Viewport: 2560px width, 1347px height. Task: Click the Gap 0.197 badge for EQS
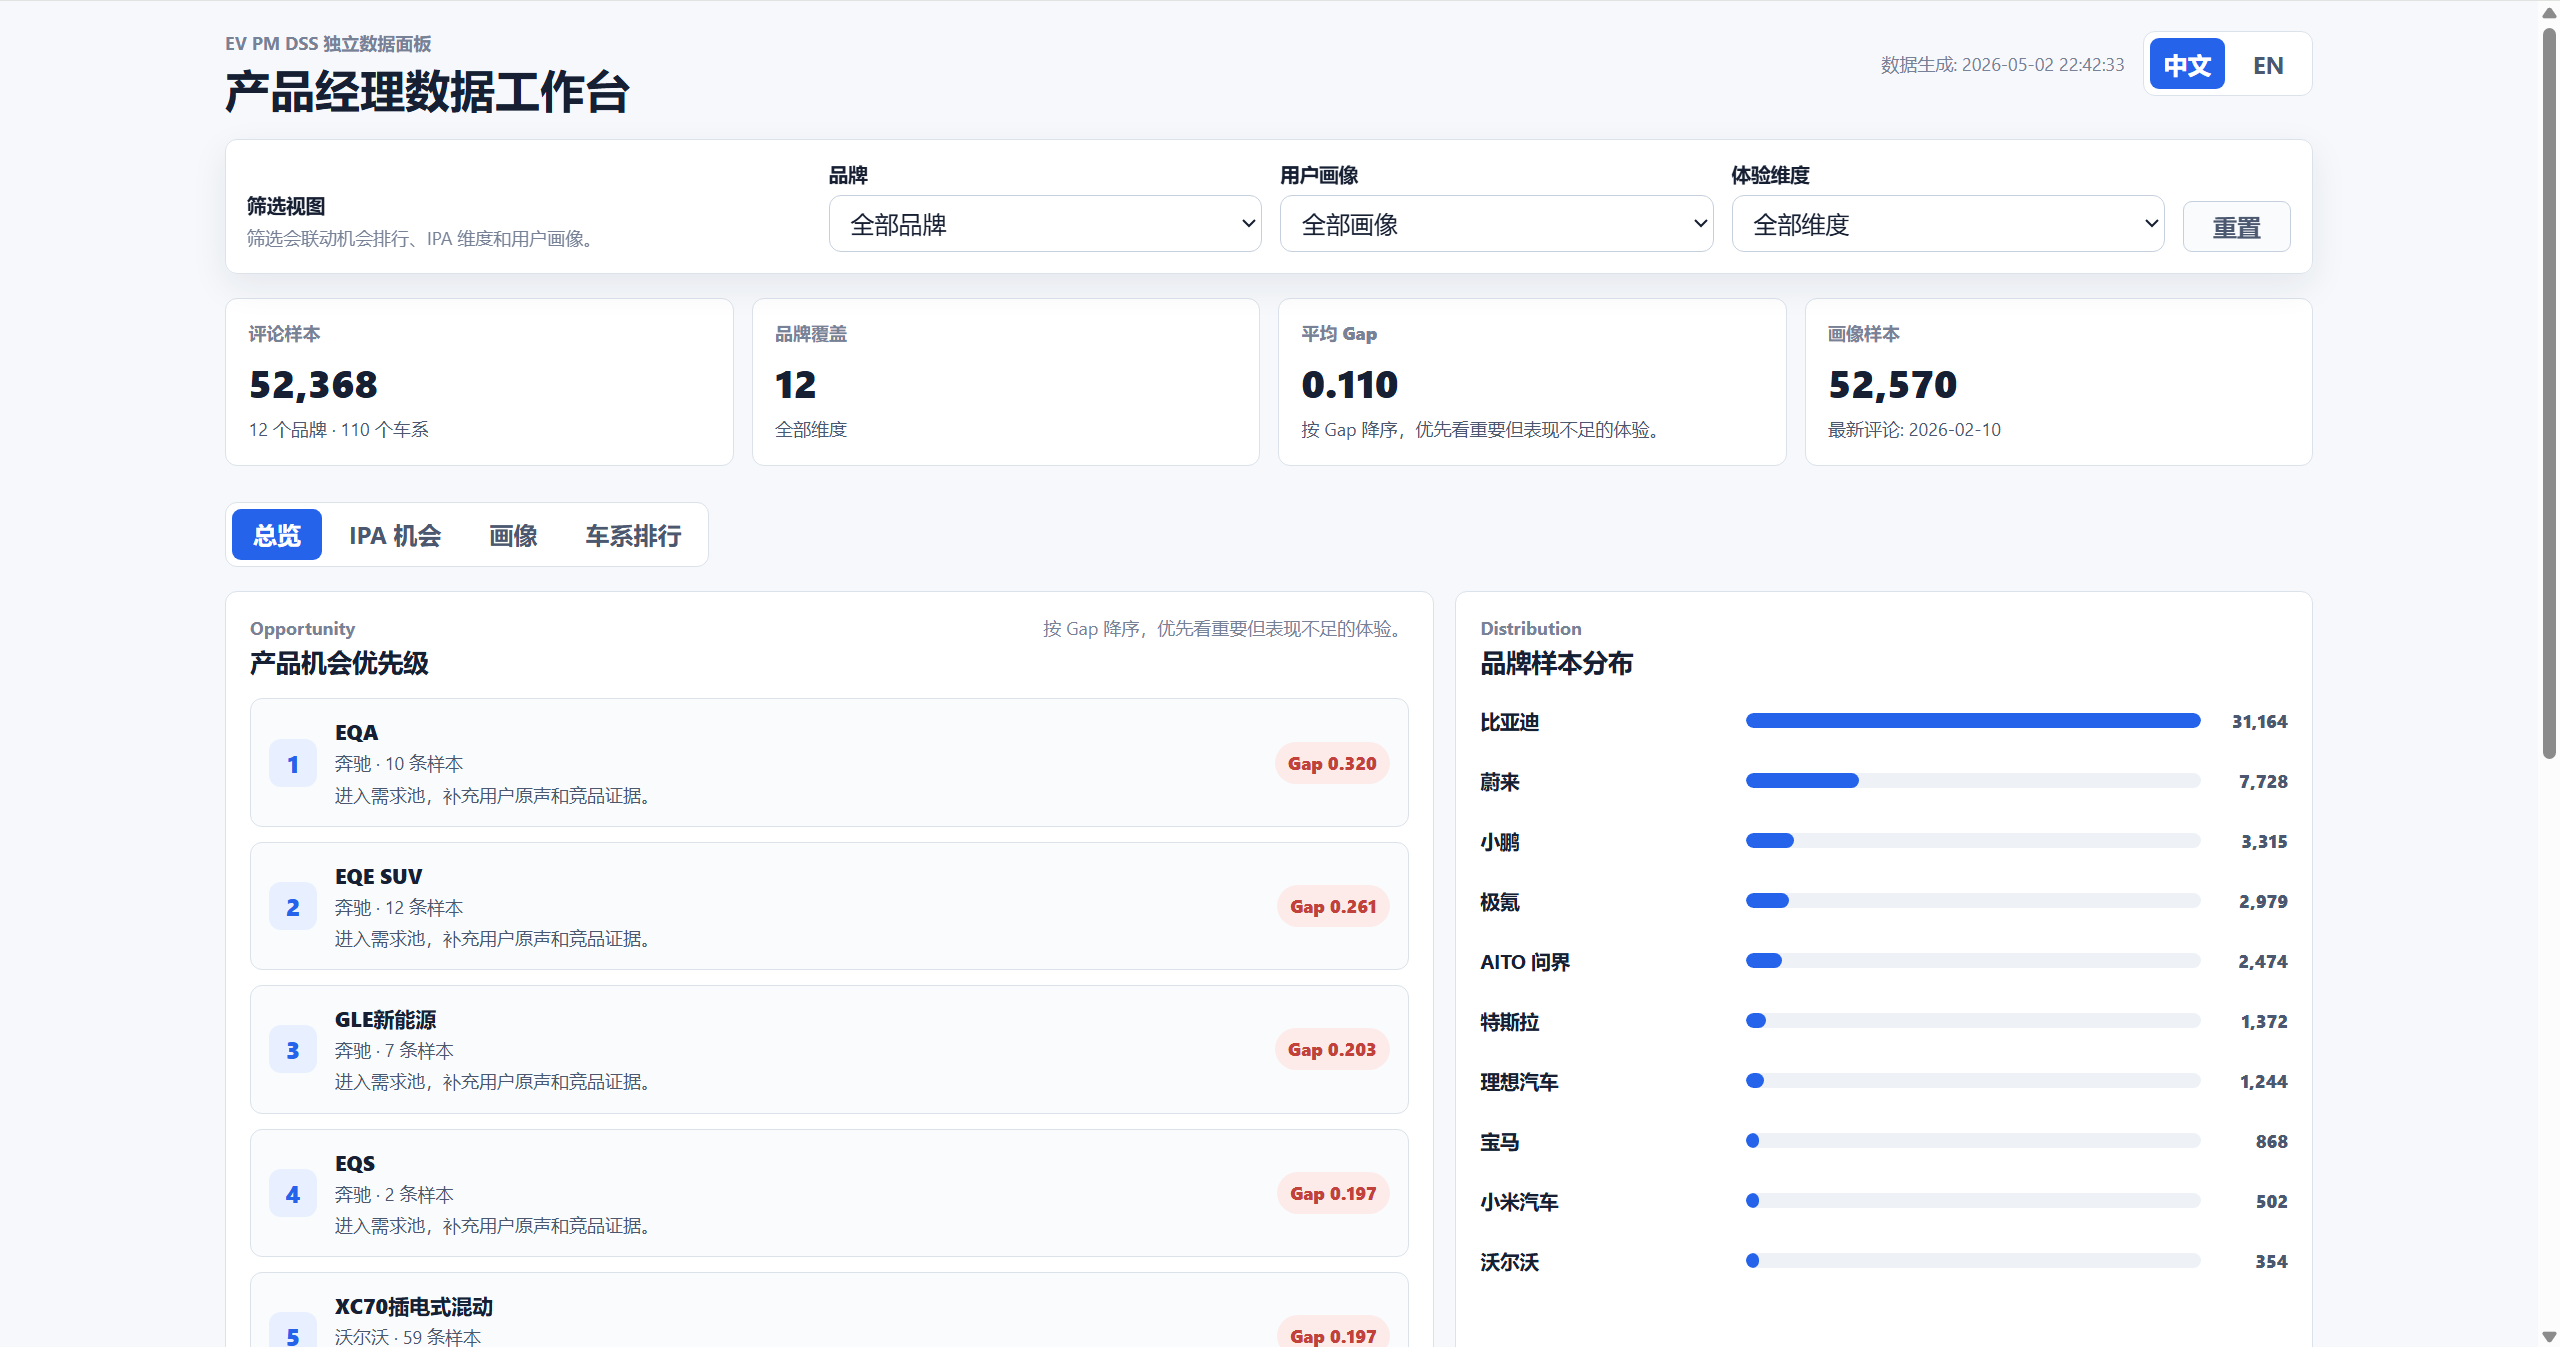1333,1193
